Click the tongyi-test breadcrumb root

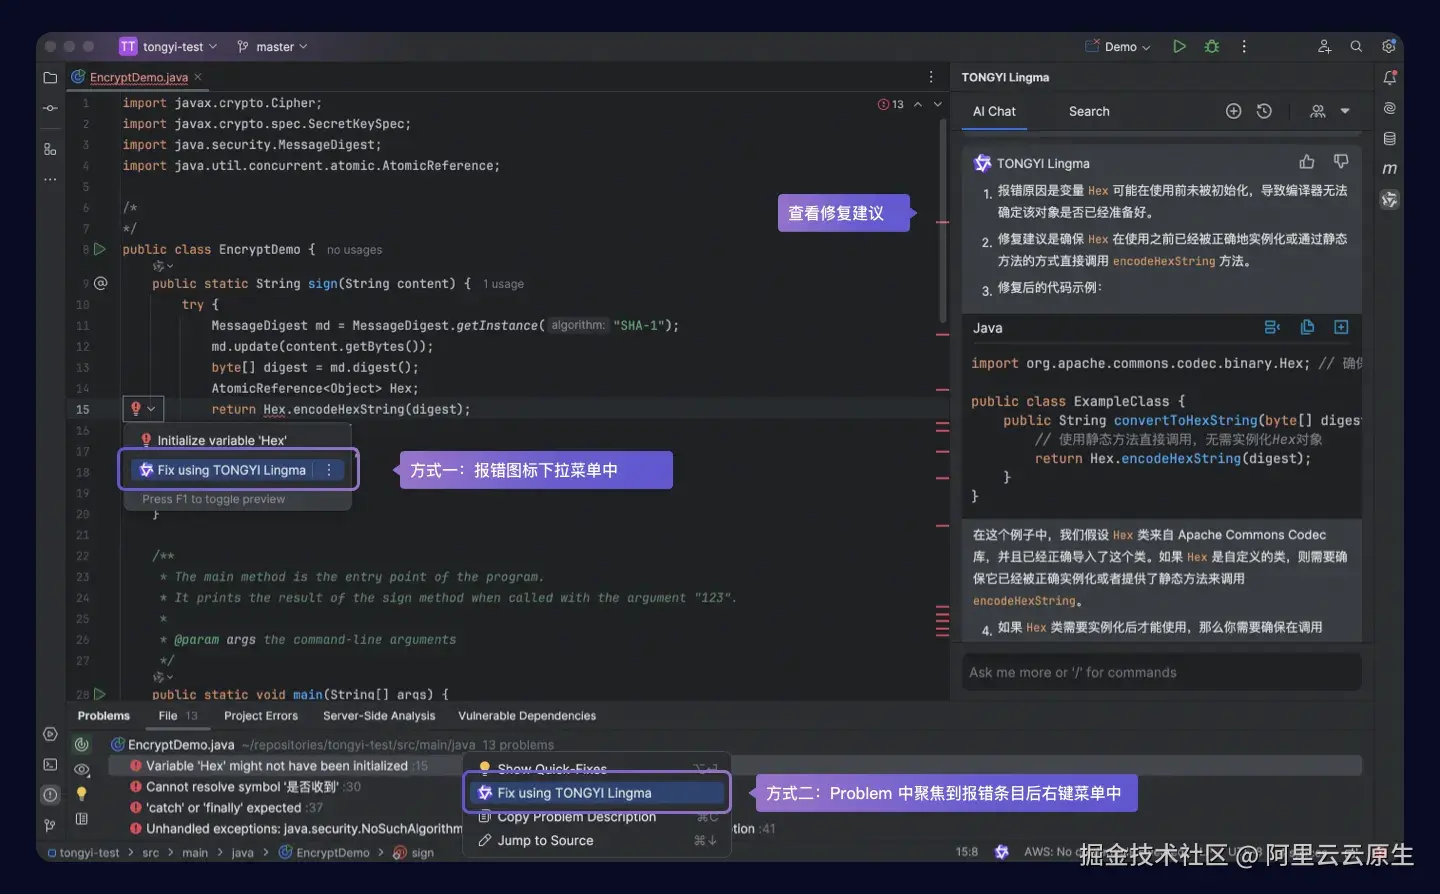pyautogui.click(x=84, y=853)
